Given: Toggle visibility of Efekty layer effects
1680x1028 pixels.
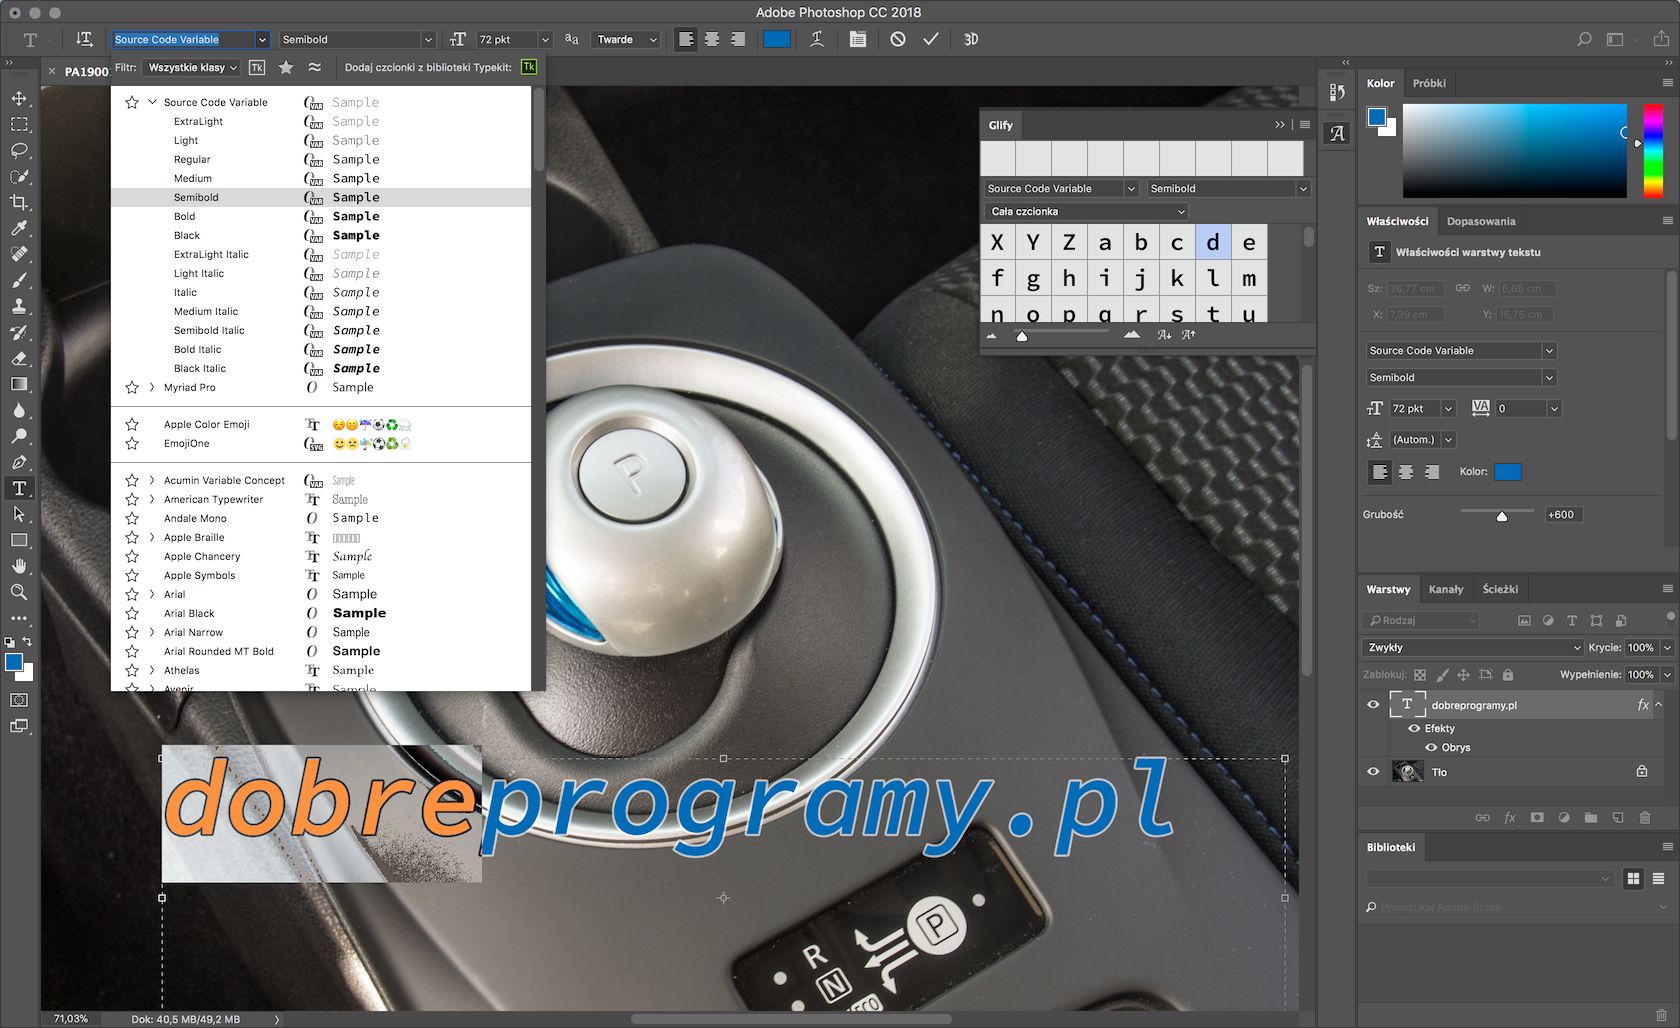Looking at the screenshot, I should pos(1414,729).
